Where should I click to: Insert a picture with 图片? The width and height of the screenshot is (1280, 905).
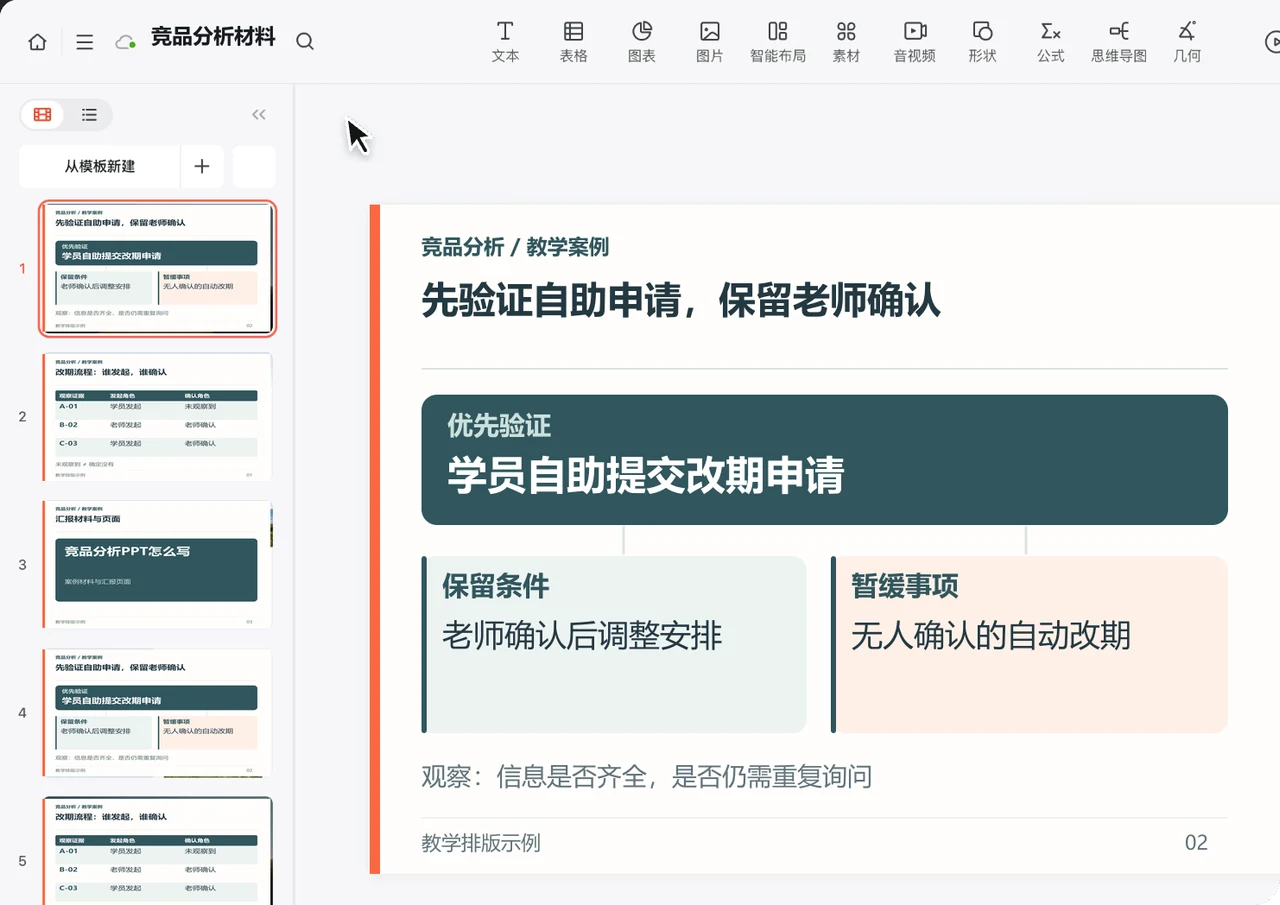coord(709,42)
